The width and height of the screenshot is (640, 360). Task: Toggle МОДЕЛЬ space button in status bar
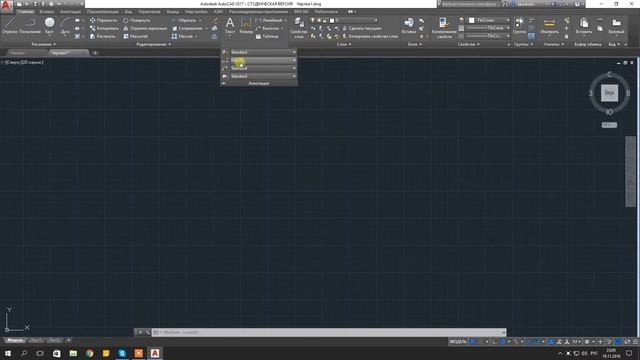coord(458,342)
